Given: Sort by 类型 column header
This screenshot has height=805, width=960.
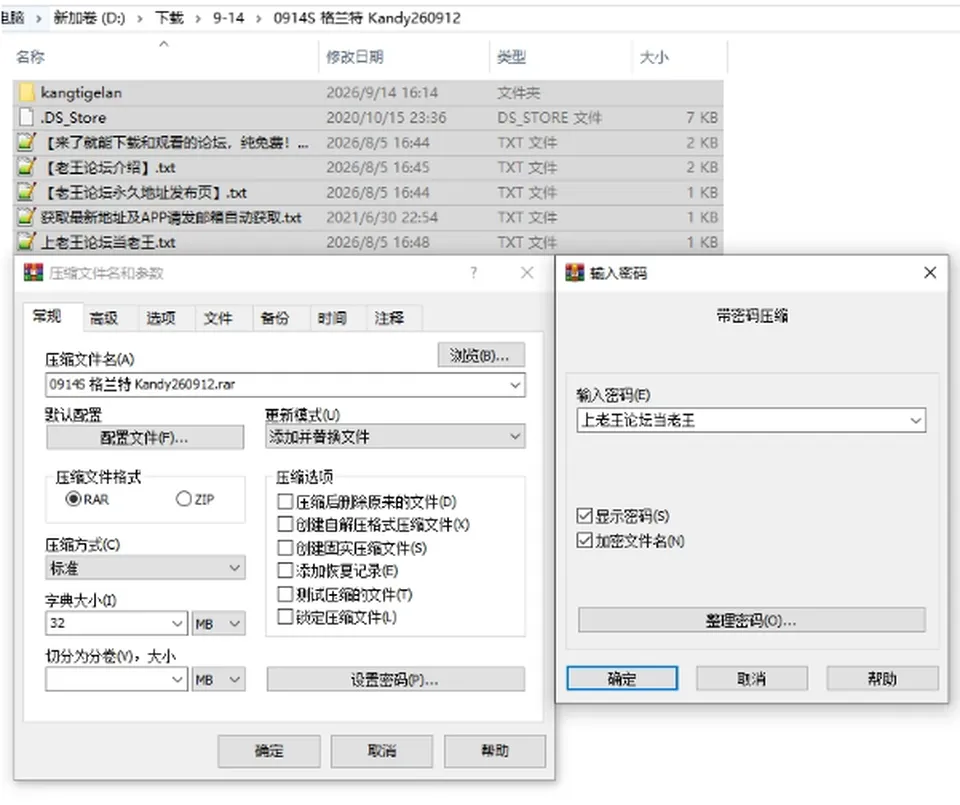Looking at the screenshot, I should pos(512,57).
